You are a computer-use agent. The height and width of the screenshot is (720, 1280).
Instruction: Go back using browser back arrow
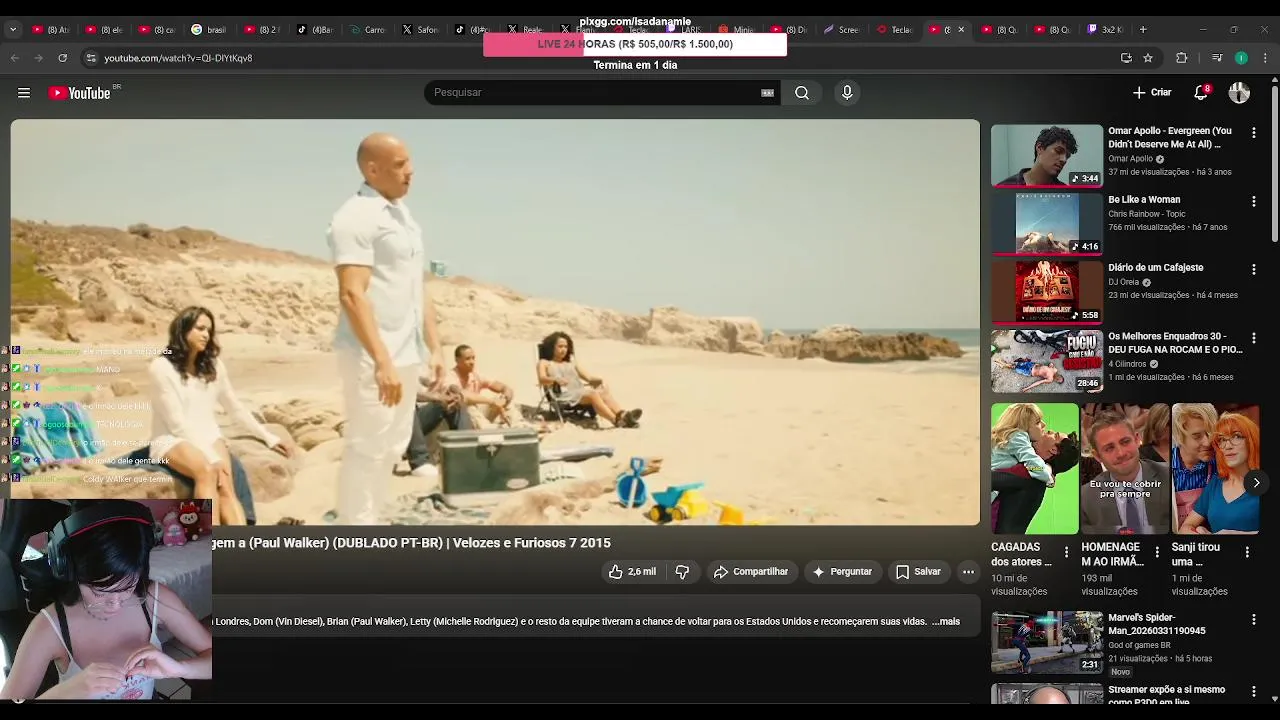(x=15, y=58)
